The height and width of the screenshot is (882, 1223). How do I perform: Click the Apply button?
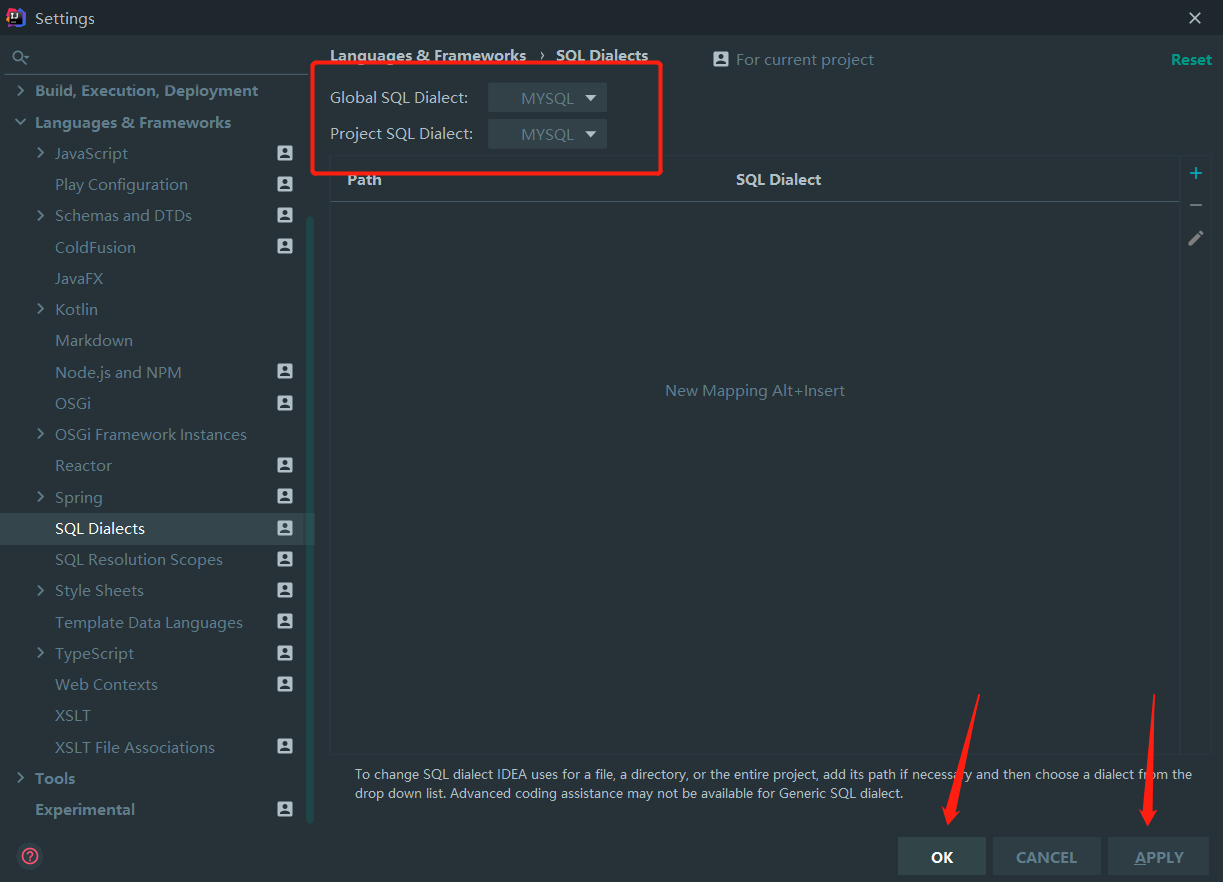tap(1159, 857)
